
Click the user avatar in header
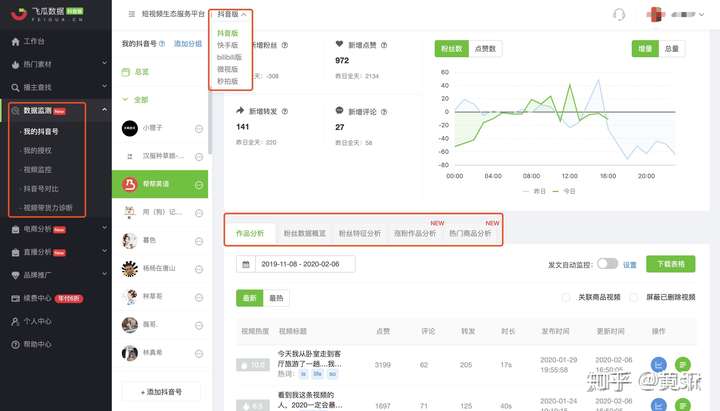coord(655,14)
